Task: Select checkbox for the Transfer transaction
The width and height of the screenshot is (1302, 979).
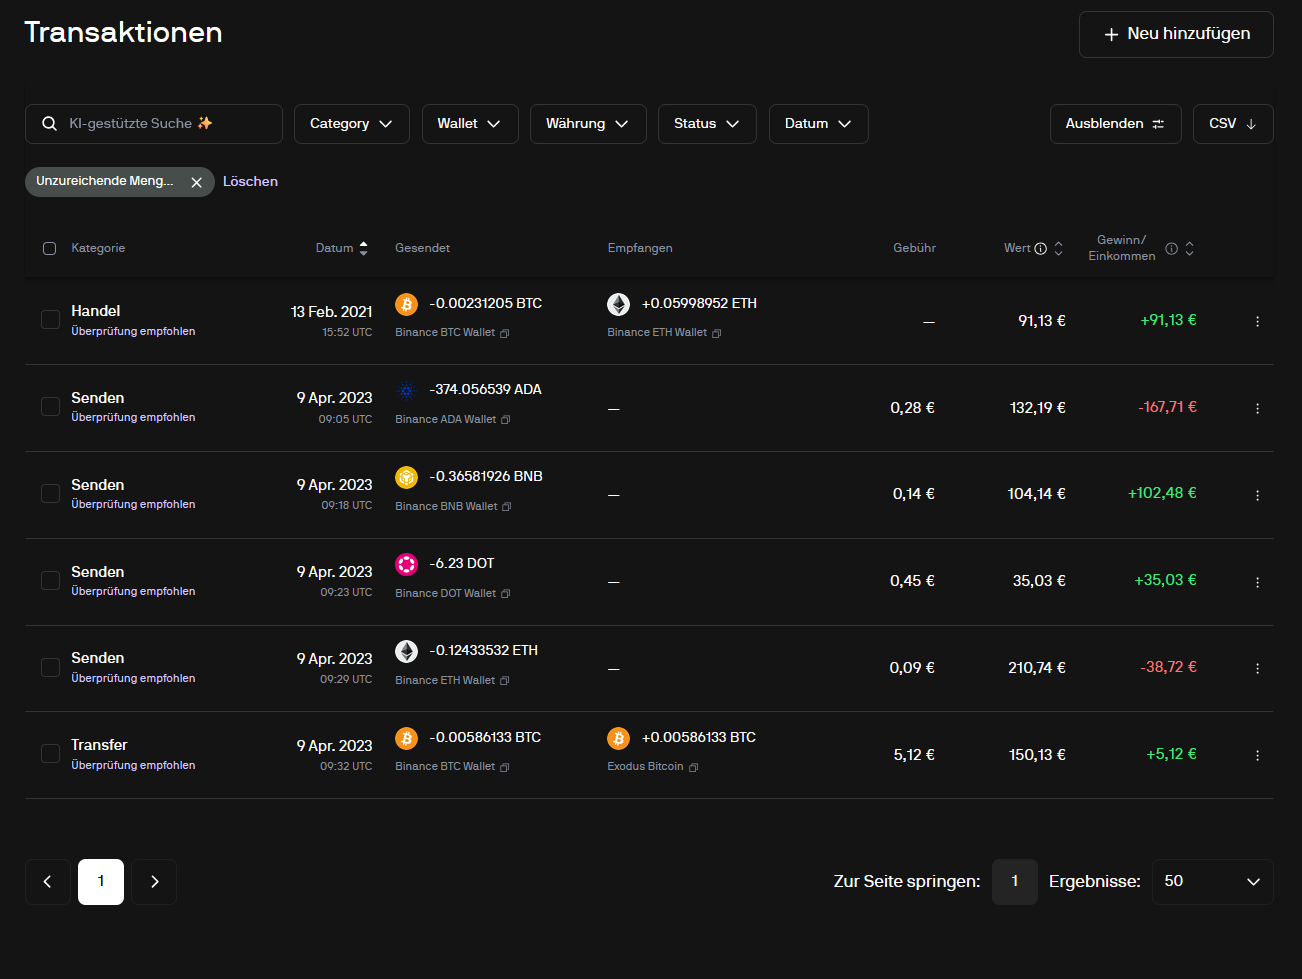Action: (50, 754)
